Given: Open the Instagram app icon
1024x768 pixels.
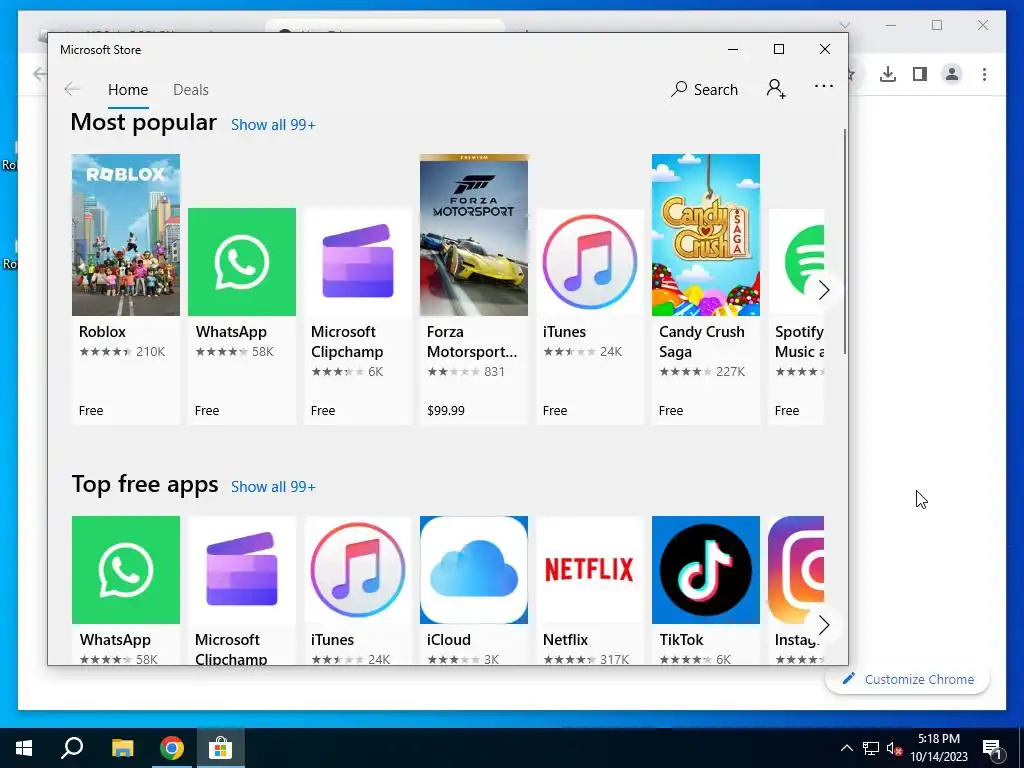Looking at the screenshot, I should point(796,570).
